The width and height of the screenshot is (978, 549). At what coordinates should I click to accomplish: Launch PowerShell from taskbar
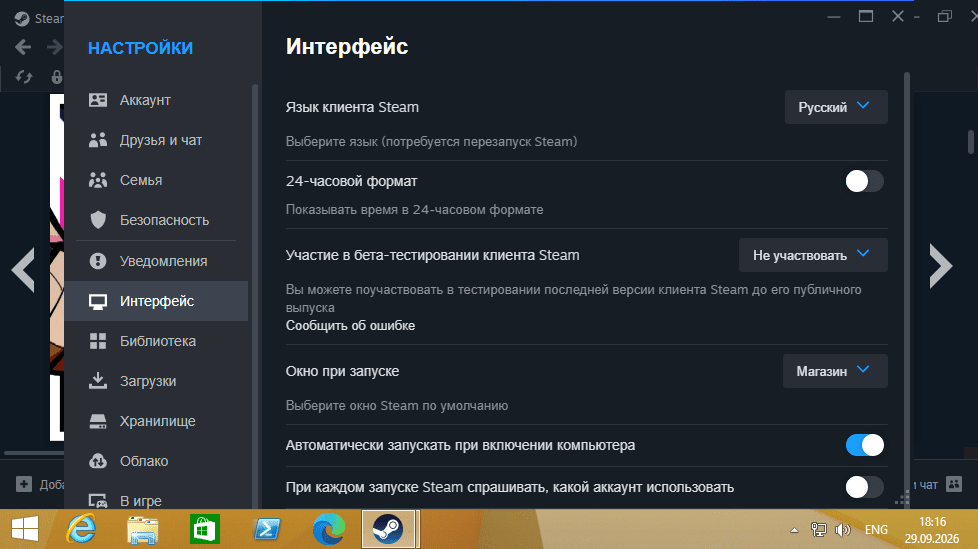pos(266,529)
